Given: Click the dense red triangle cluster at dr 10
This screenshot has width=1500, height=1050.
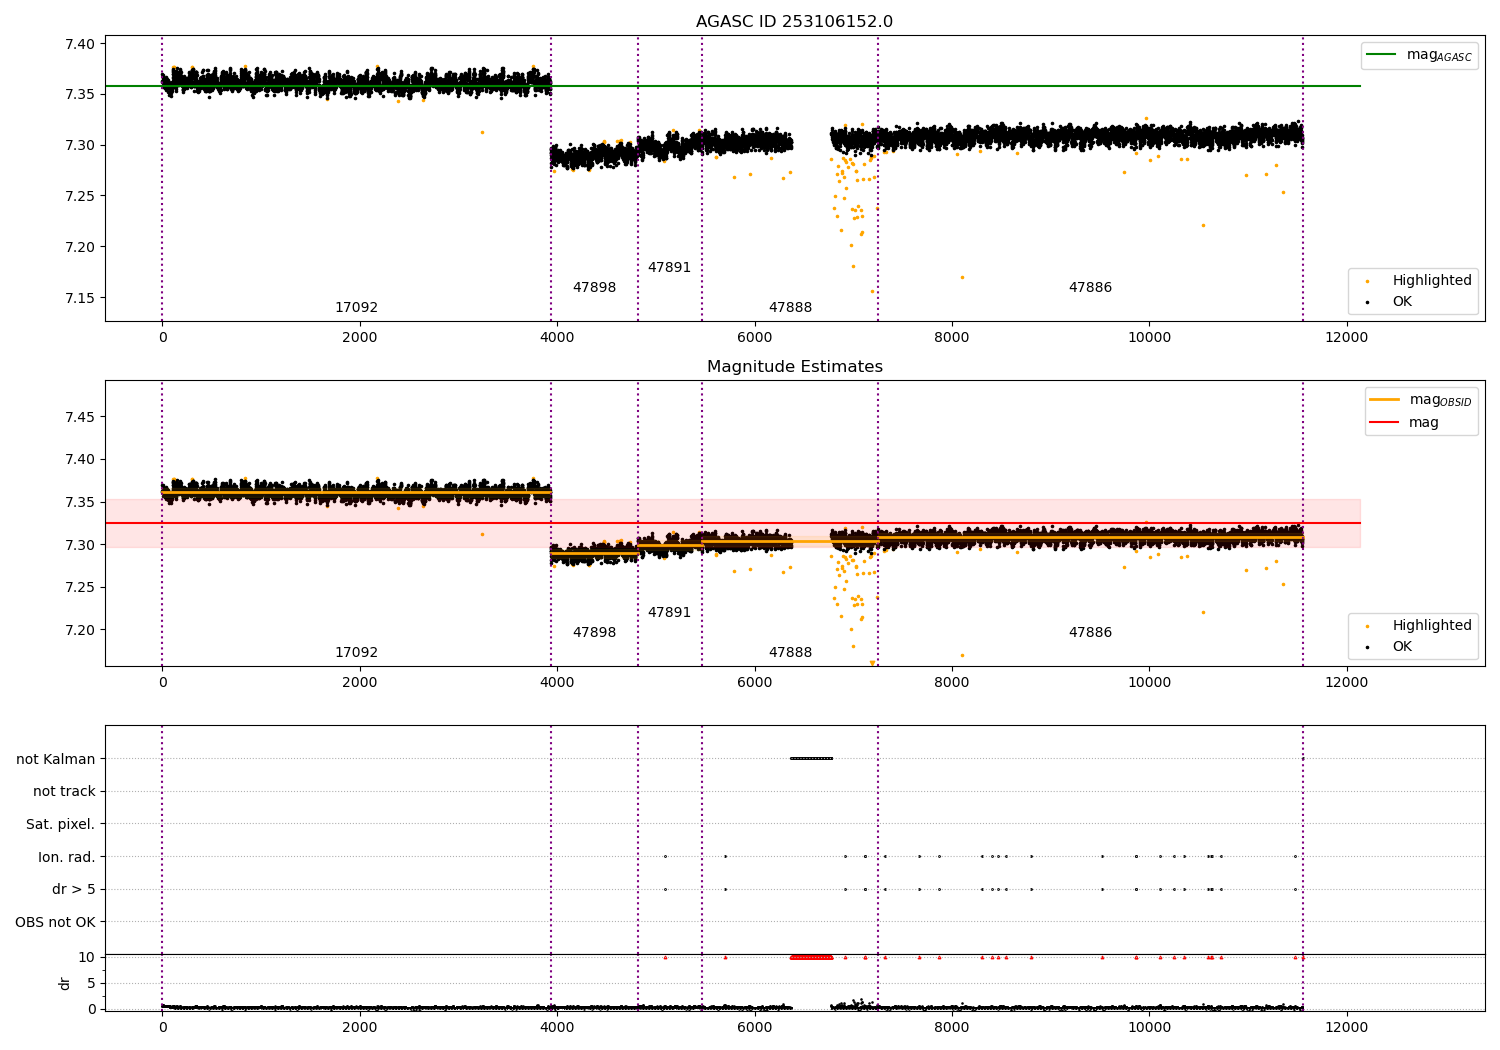Looking at the screenshot, I should pos(811,957).
